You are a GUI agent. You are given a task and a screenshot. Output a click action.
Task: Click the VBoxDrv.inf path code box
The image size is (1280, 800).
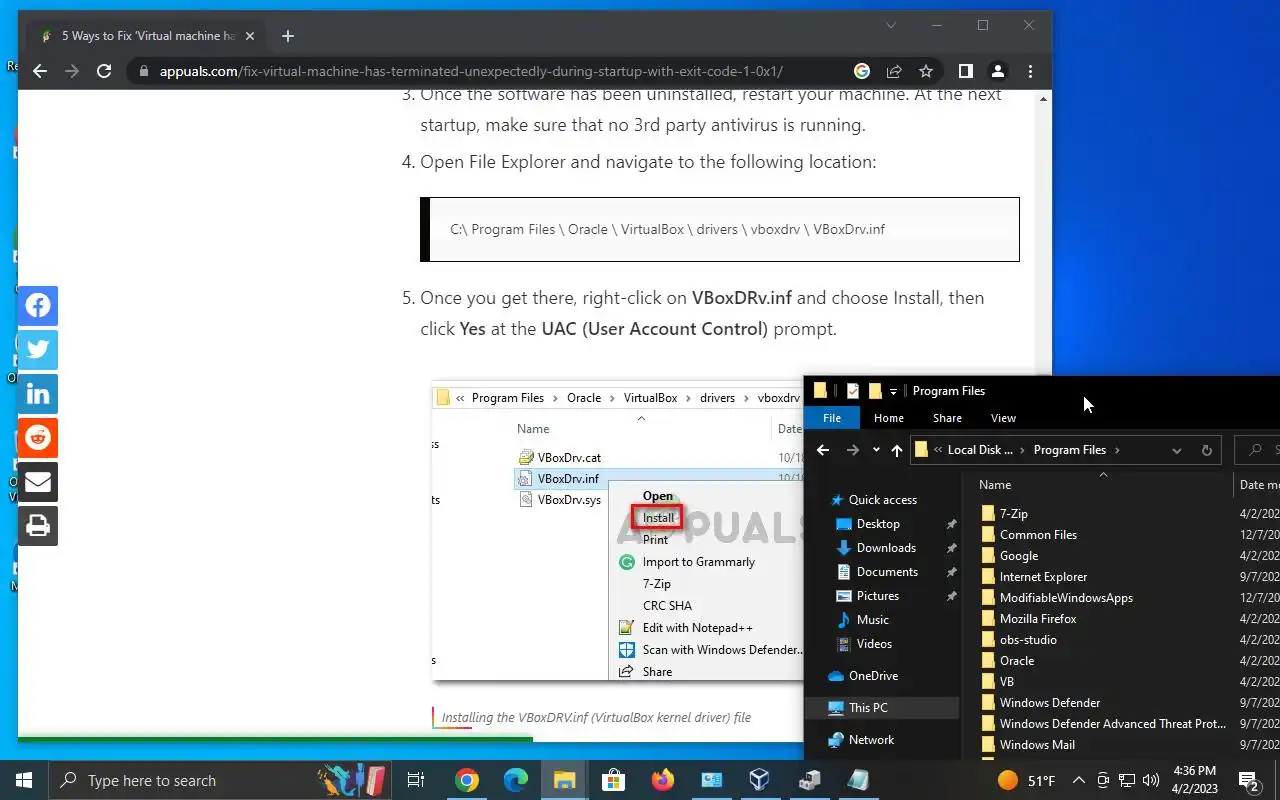tap(720, 229)
